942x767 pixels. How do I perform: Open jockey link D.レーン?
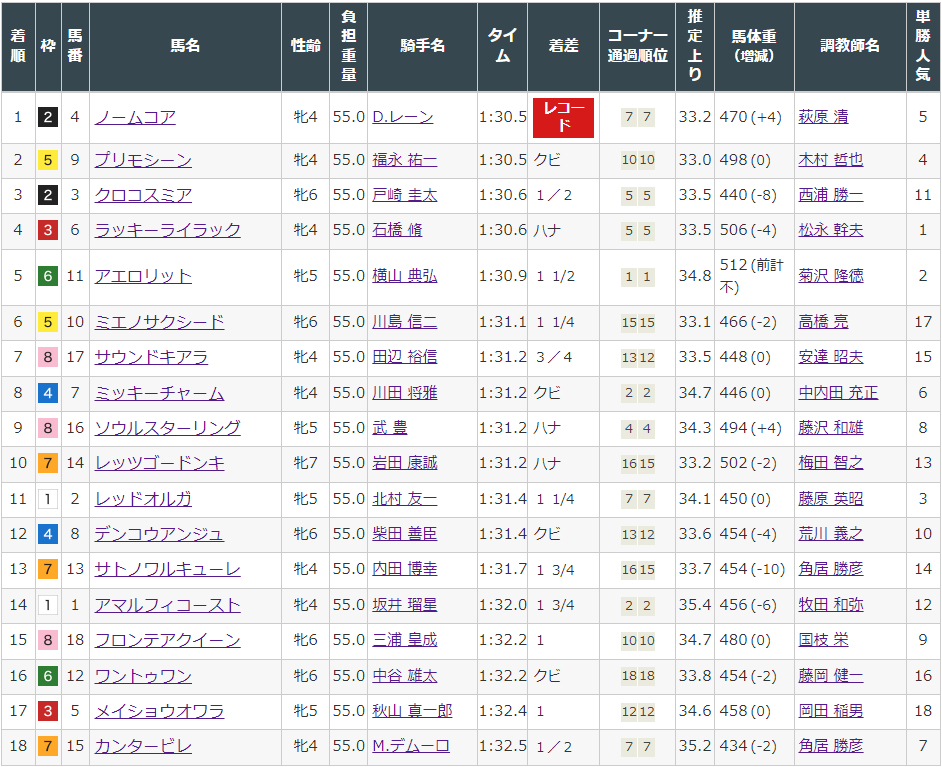pos(403,117)
